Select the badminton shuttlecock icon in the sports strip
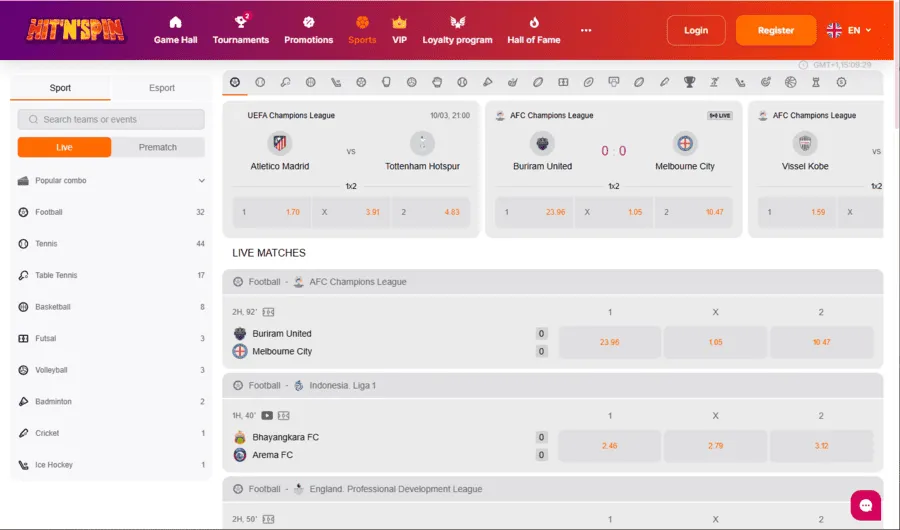The image size is (900, 530). click(x=487, y=82)
